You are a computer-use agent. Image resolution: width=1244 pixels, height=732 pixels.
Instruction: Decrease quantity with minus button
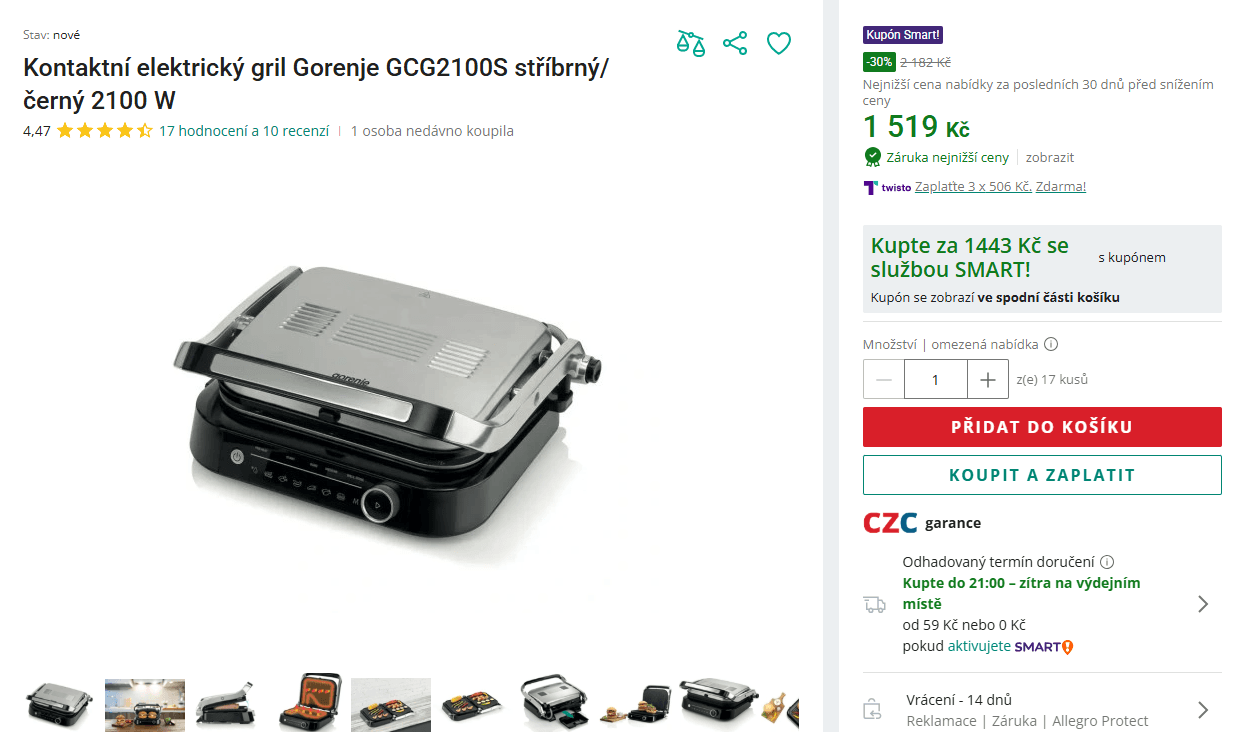[x=884, y=380]
